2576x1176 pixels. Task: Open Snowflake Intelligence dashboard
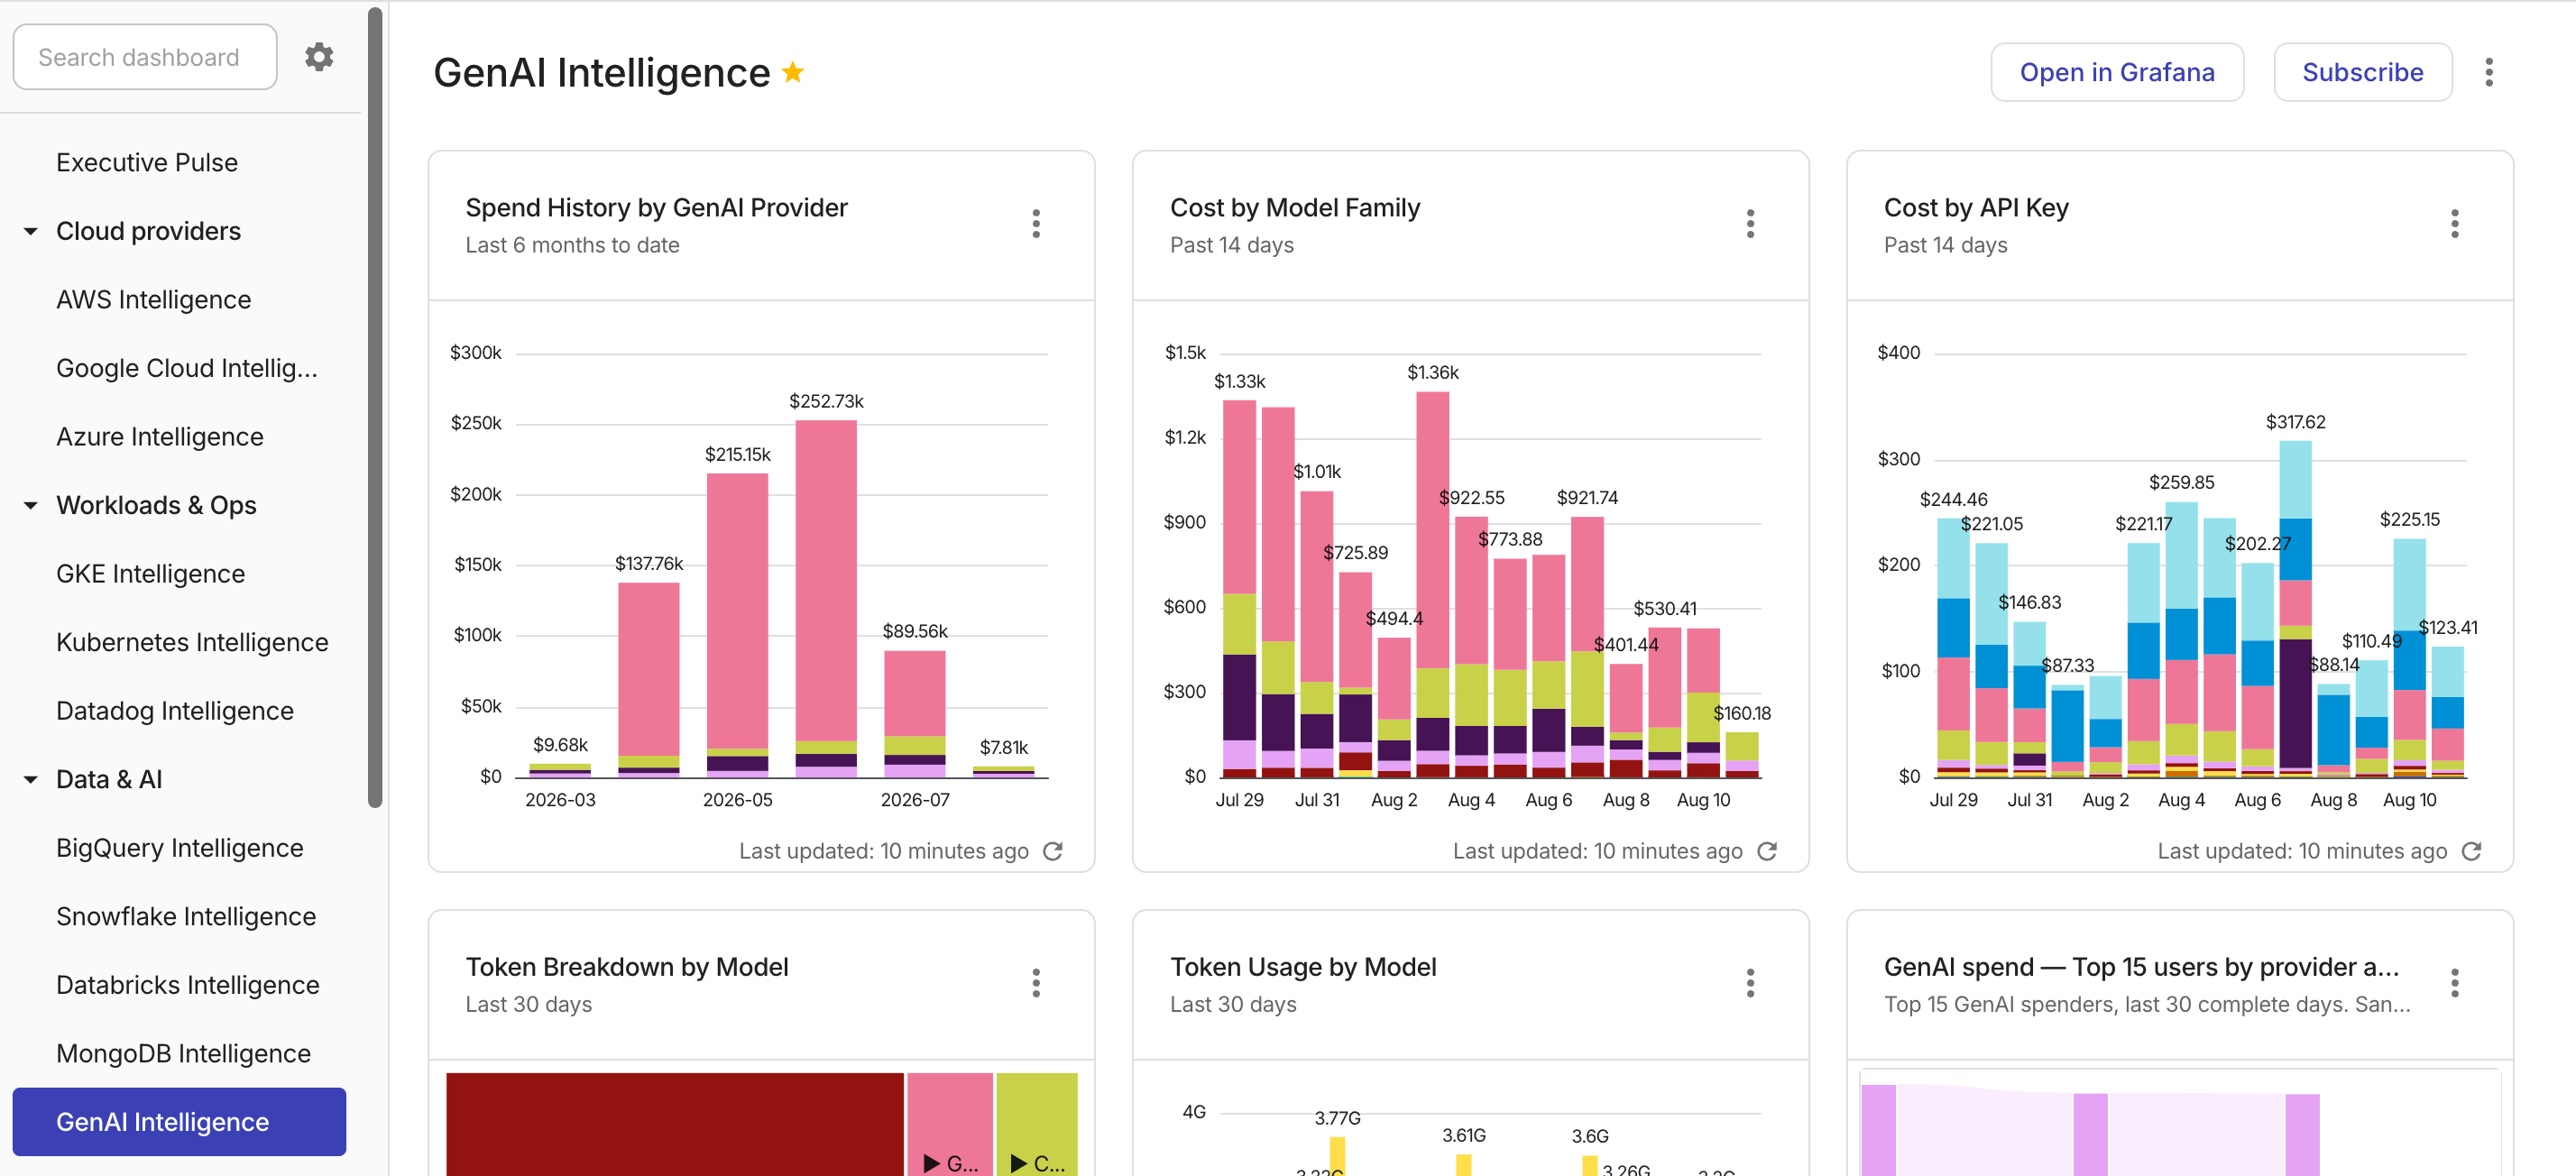(x=185, y=916)
